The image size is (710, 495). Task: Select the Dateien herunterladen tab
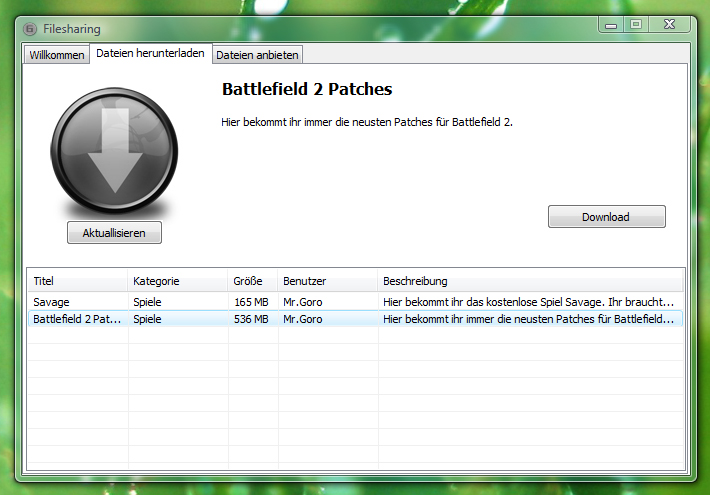pos(150,53)
